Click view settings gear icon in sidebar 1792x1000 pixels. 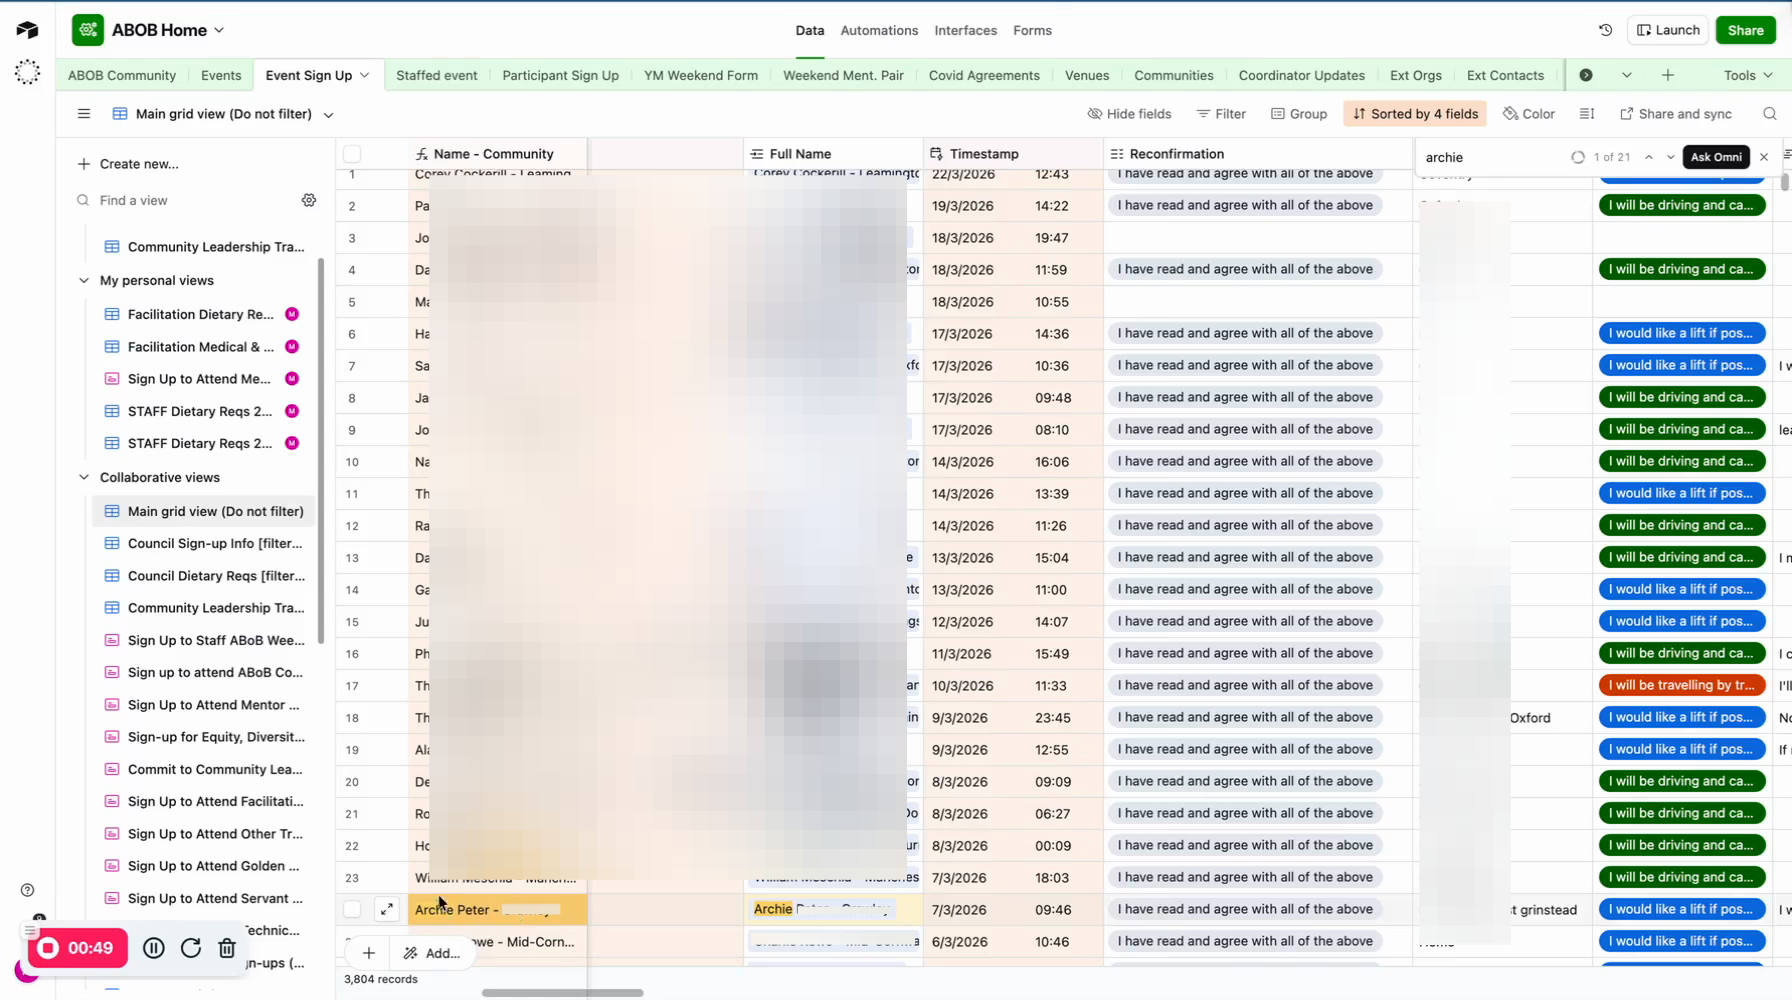pos(309,200)
